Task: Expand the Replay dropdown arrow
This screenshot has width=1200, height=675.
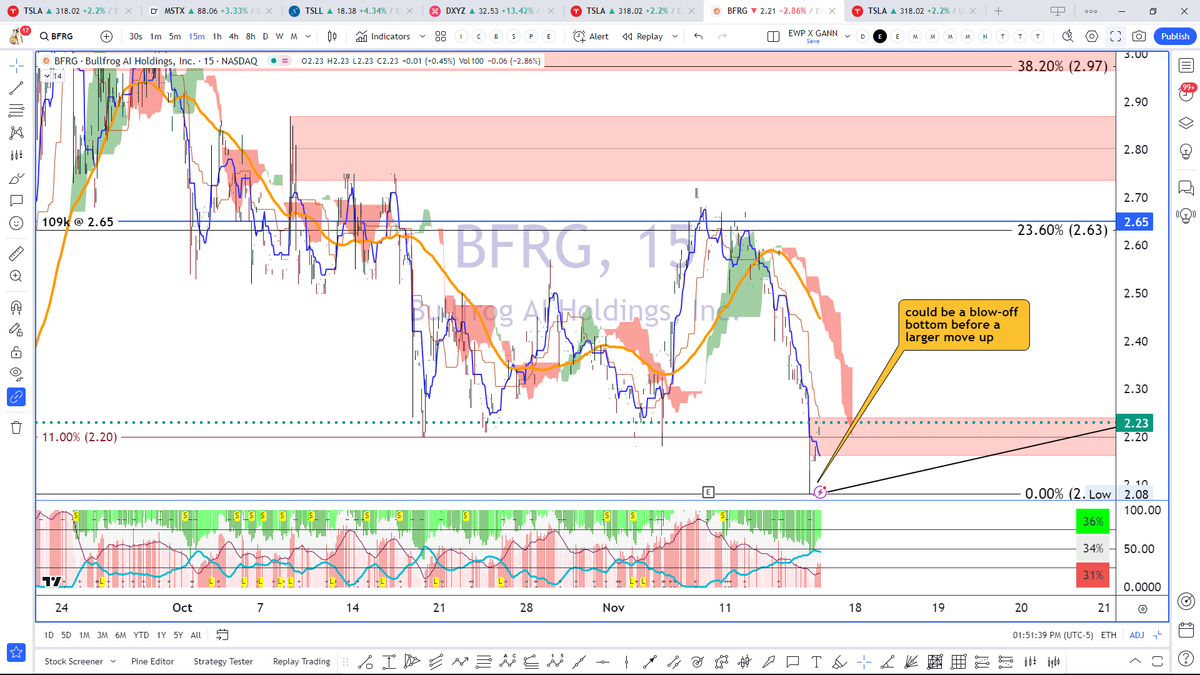Action: pos(675,36)
